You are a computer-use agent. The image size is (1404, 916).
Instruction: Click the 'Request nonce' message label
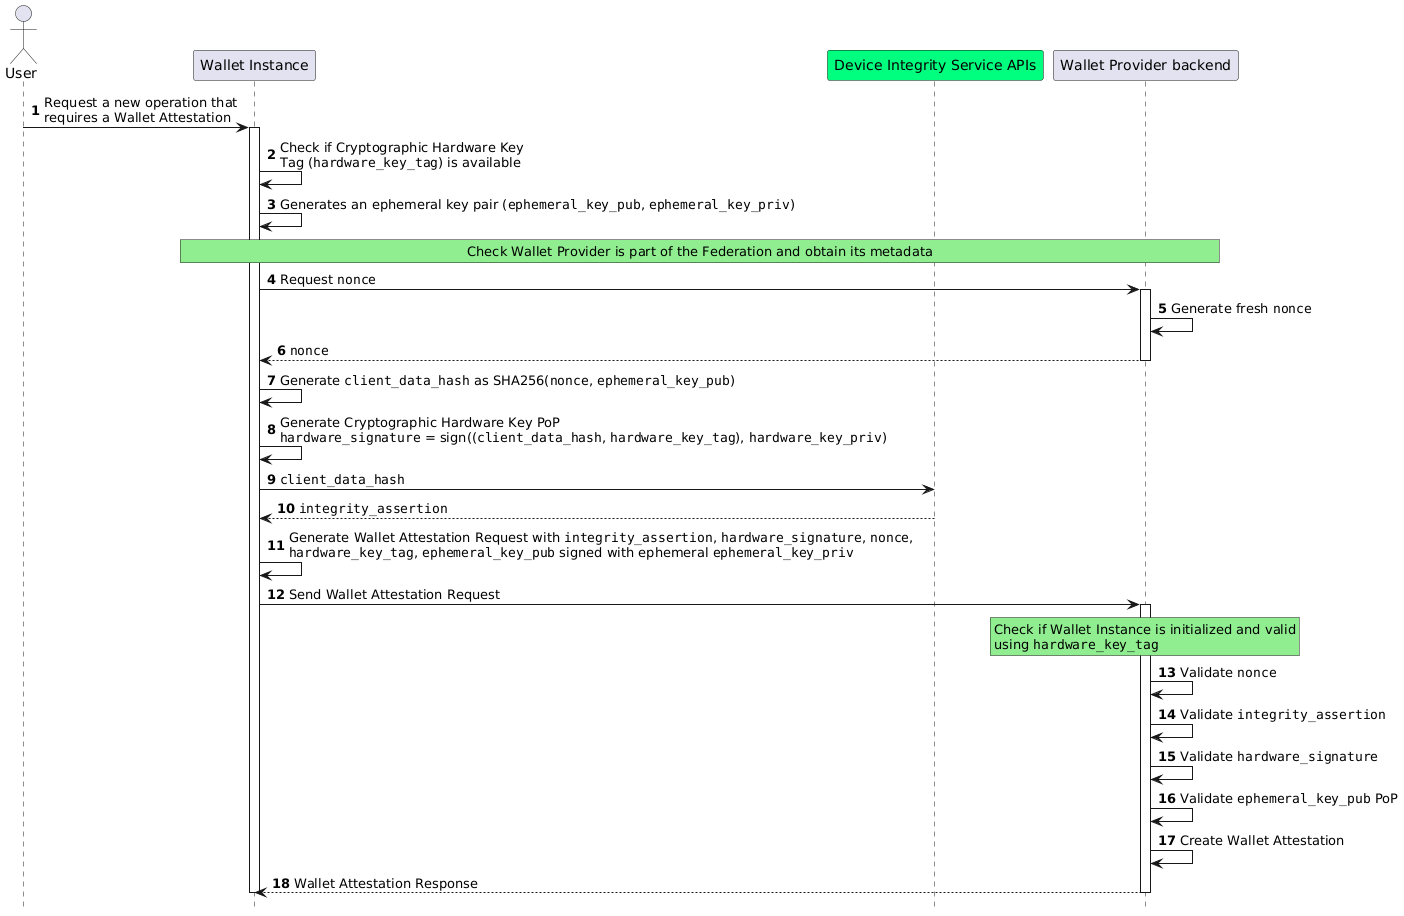327,280
